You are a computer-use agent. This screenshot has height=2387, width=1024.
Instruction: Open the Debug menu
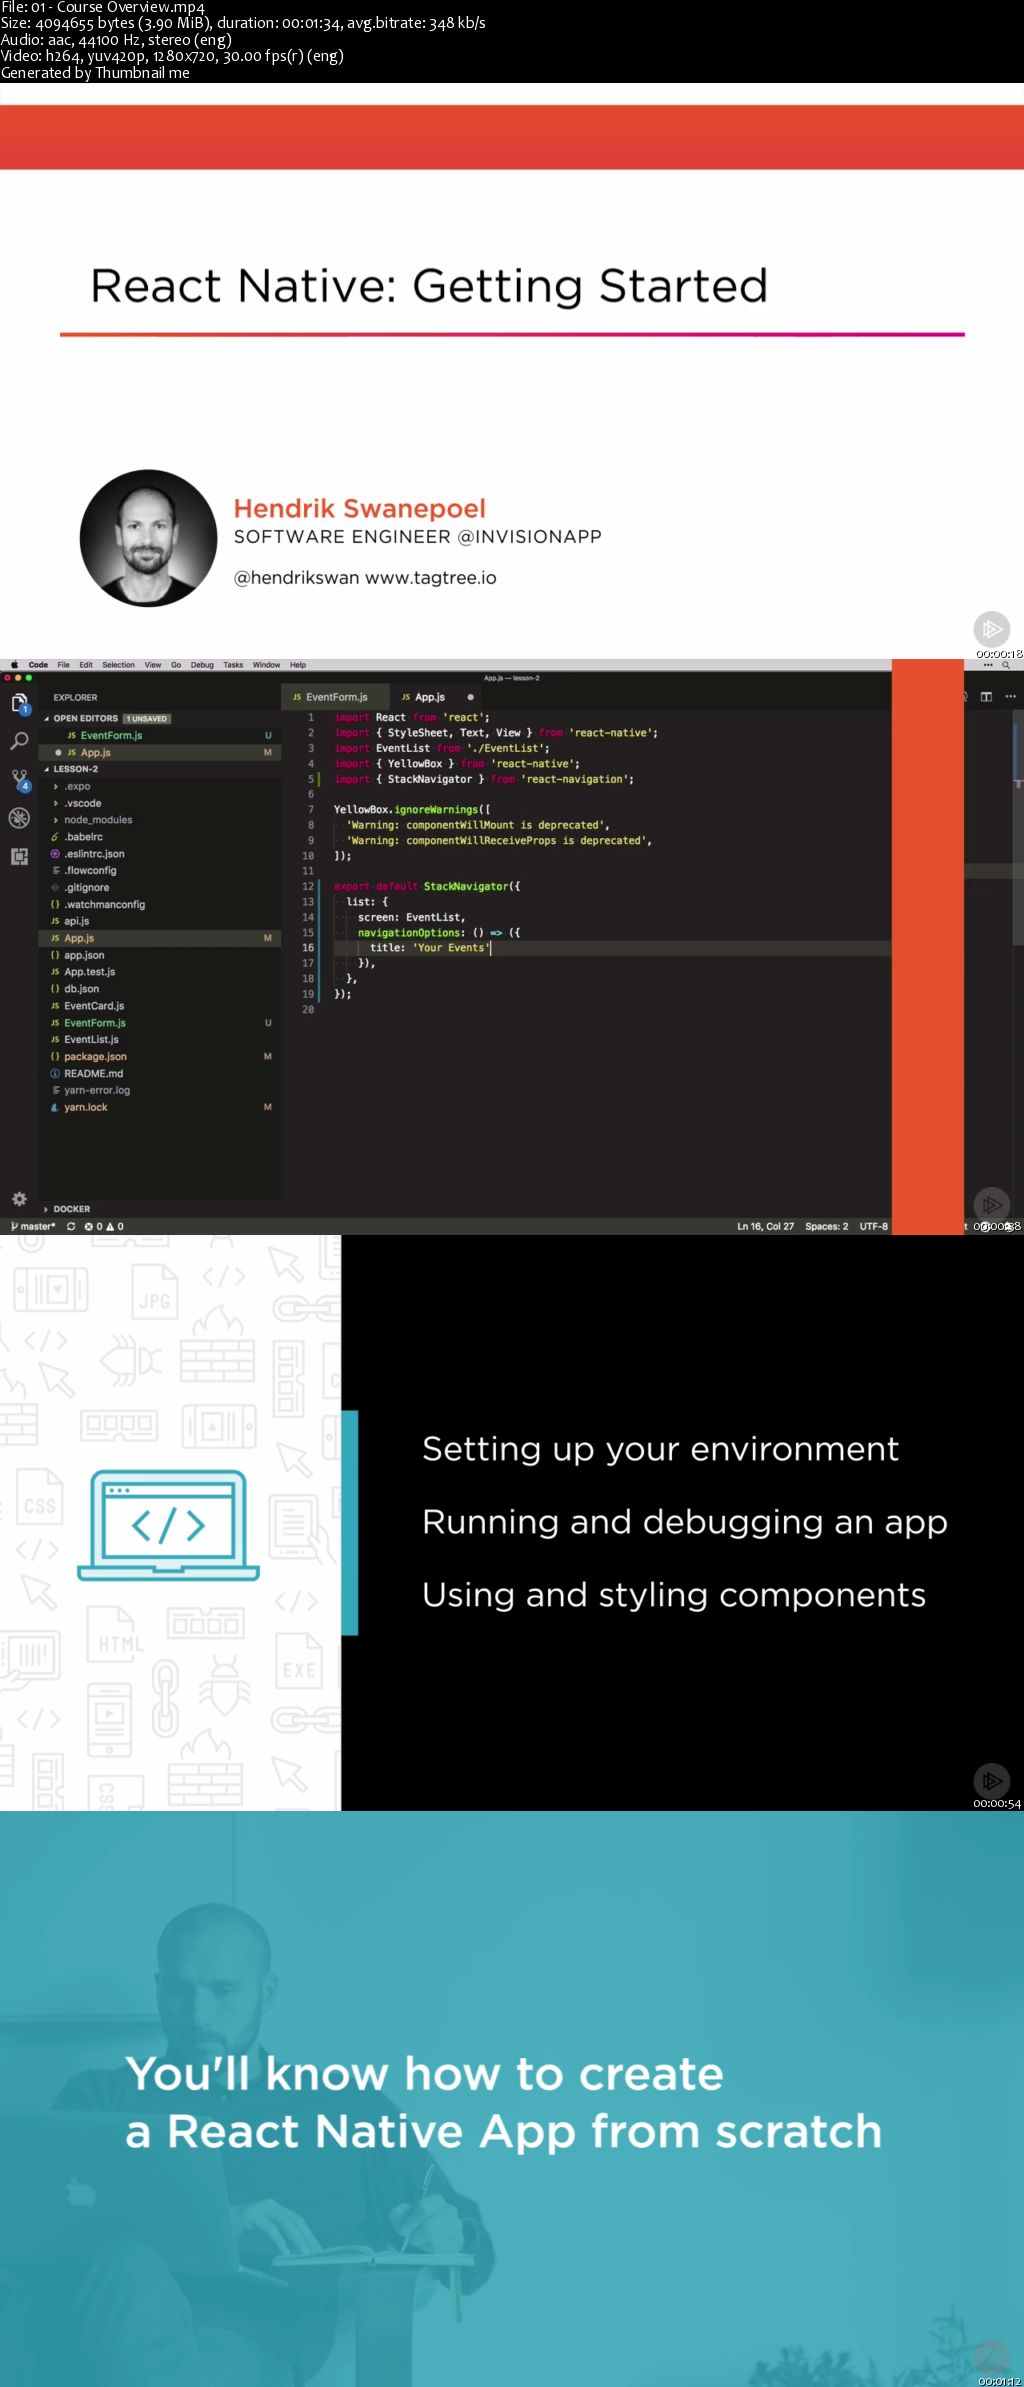202,664
